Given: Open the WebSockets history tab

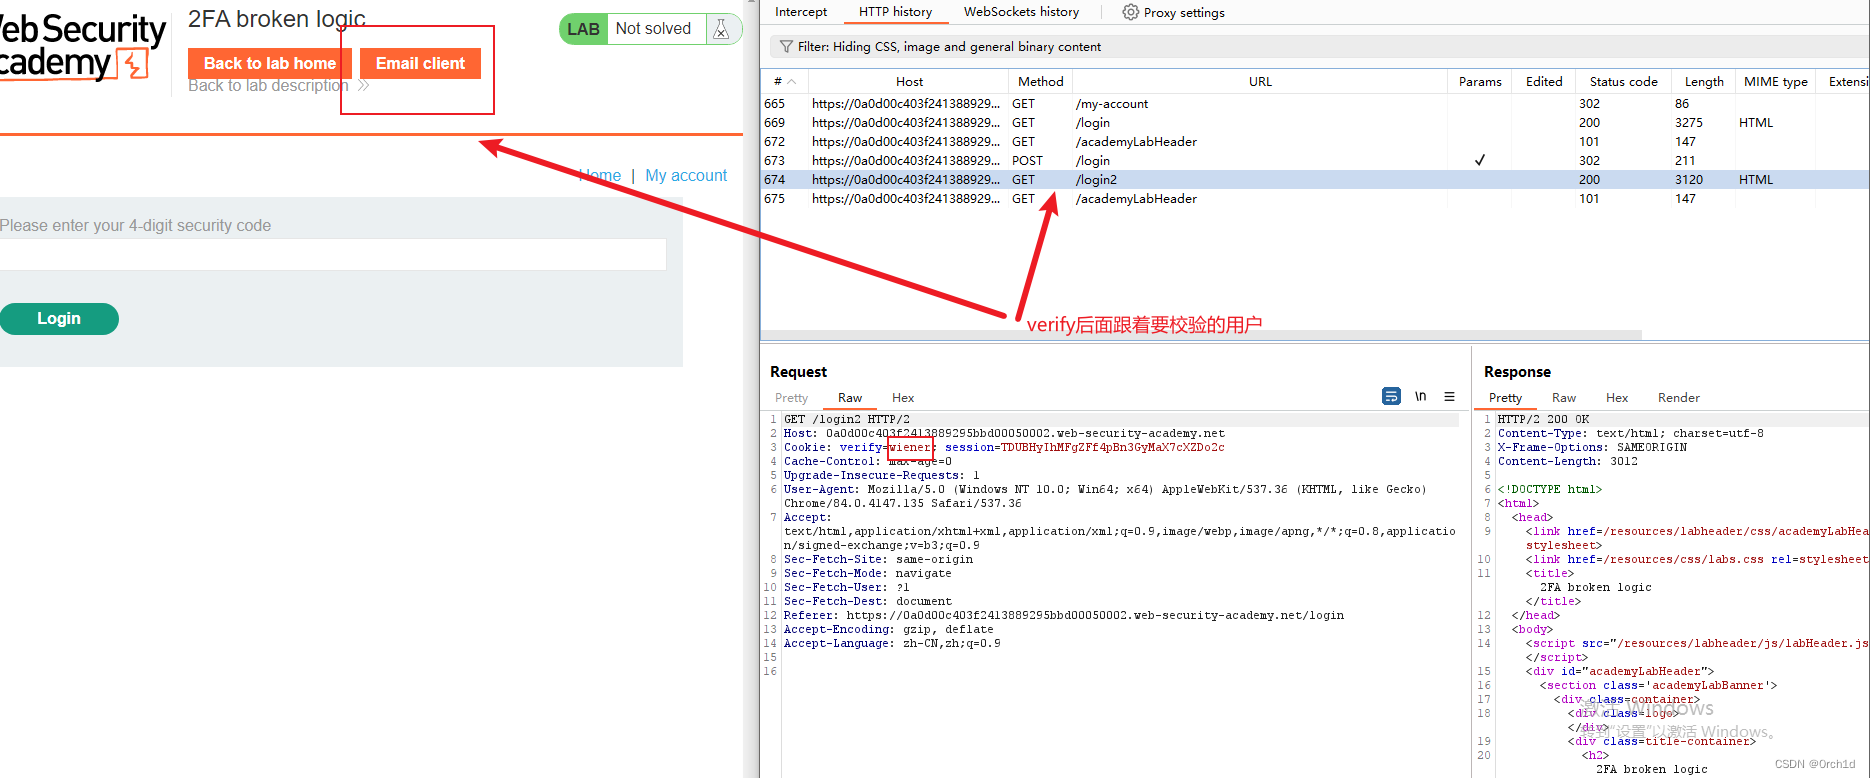Looking at the screenshot, I should (x=1021, y=12).
